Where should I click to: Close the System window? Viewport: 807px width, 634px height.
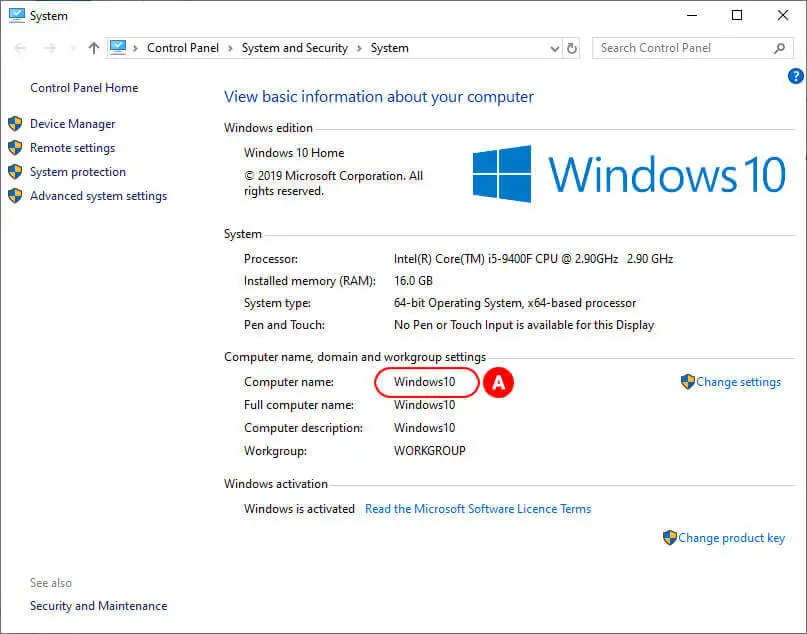[782, 15]
